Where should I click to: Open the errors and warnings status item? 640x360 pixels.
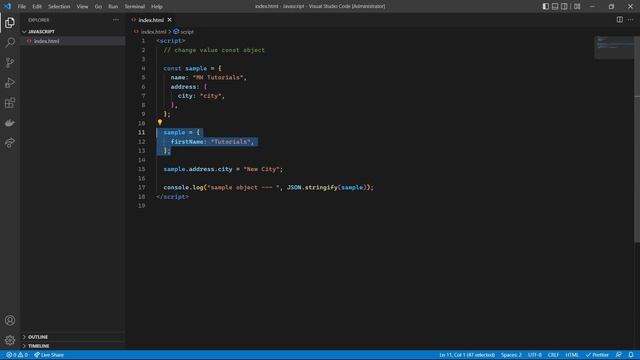point(17,355)
